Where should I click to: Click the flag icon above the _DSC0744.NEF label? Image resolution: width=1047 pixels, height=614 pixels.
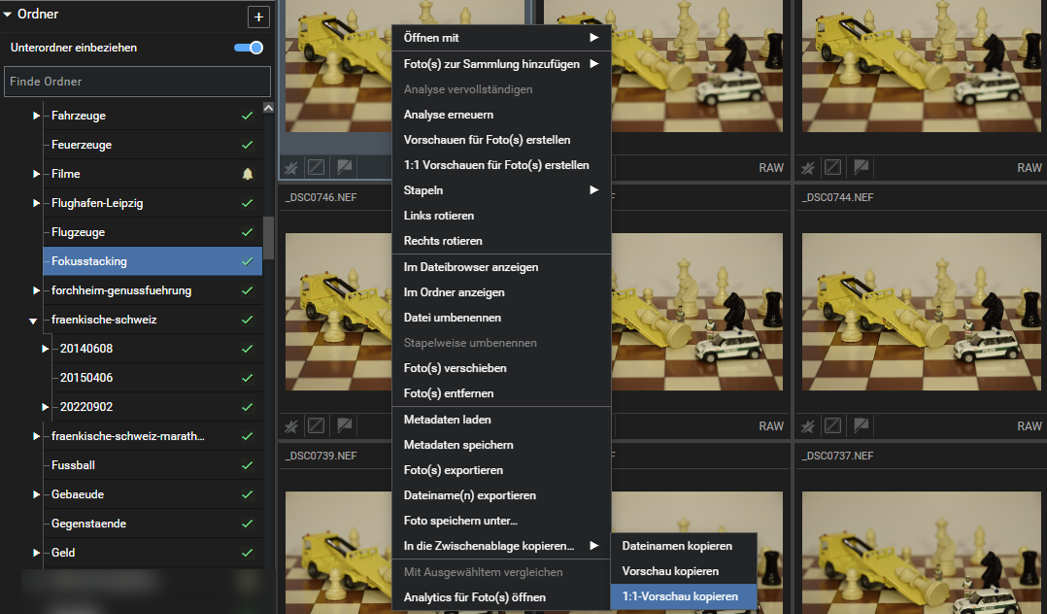pos(861,167)
